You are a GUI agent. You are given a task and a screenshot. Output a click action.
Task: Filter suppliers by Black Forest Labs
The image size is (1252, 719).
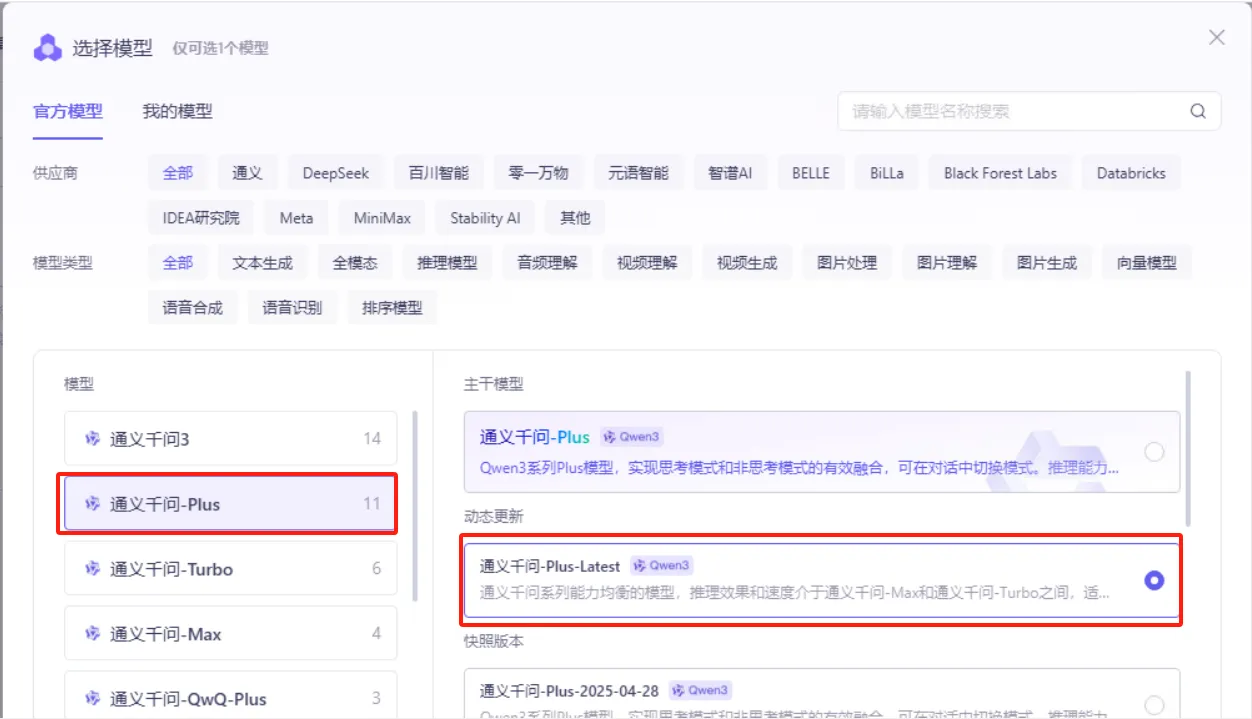[x=1000, y=173]
